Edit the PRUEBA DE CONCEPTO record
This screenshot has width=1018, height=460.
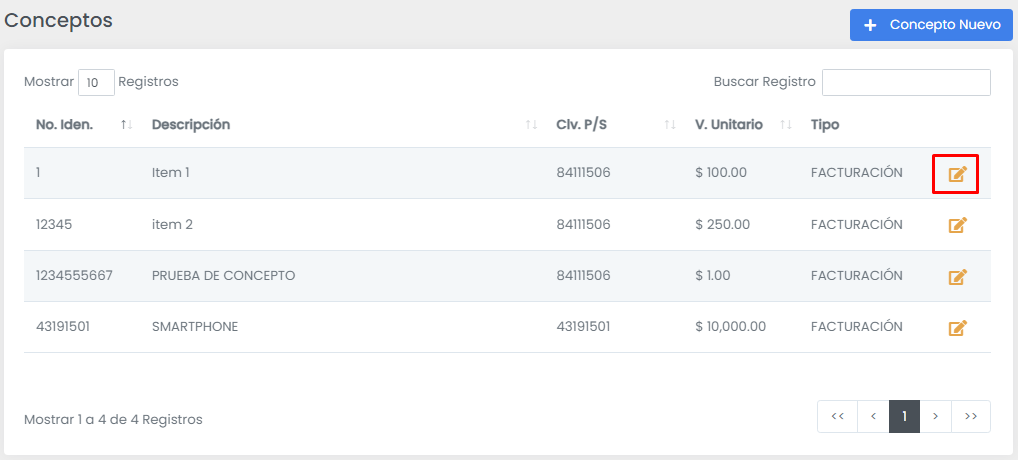point(958,277)
